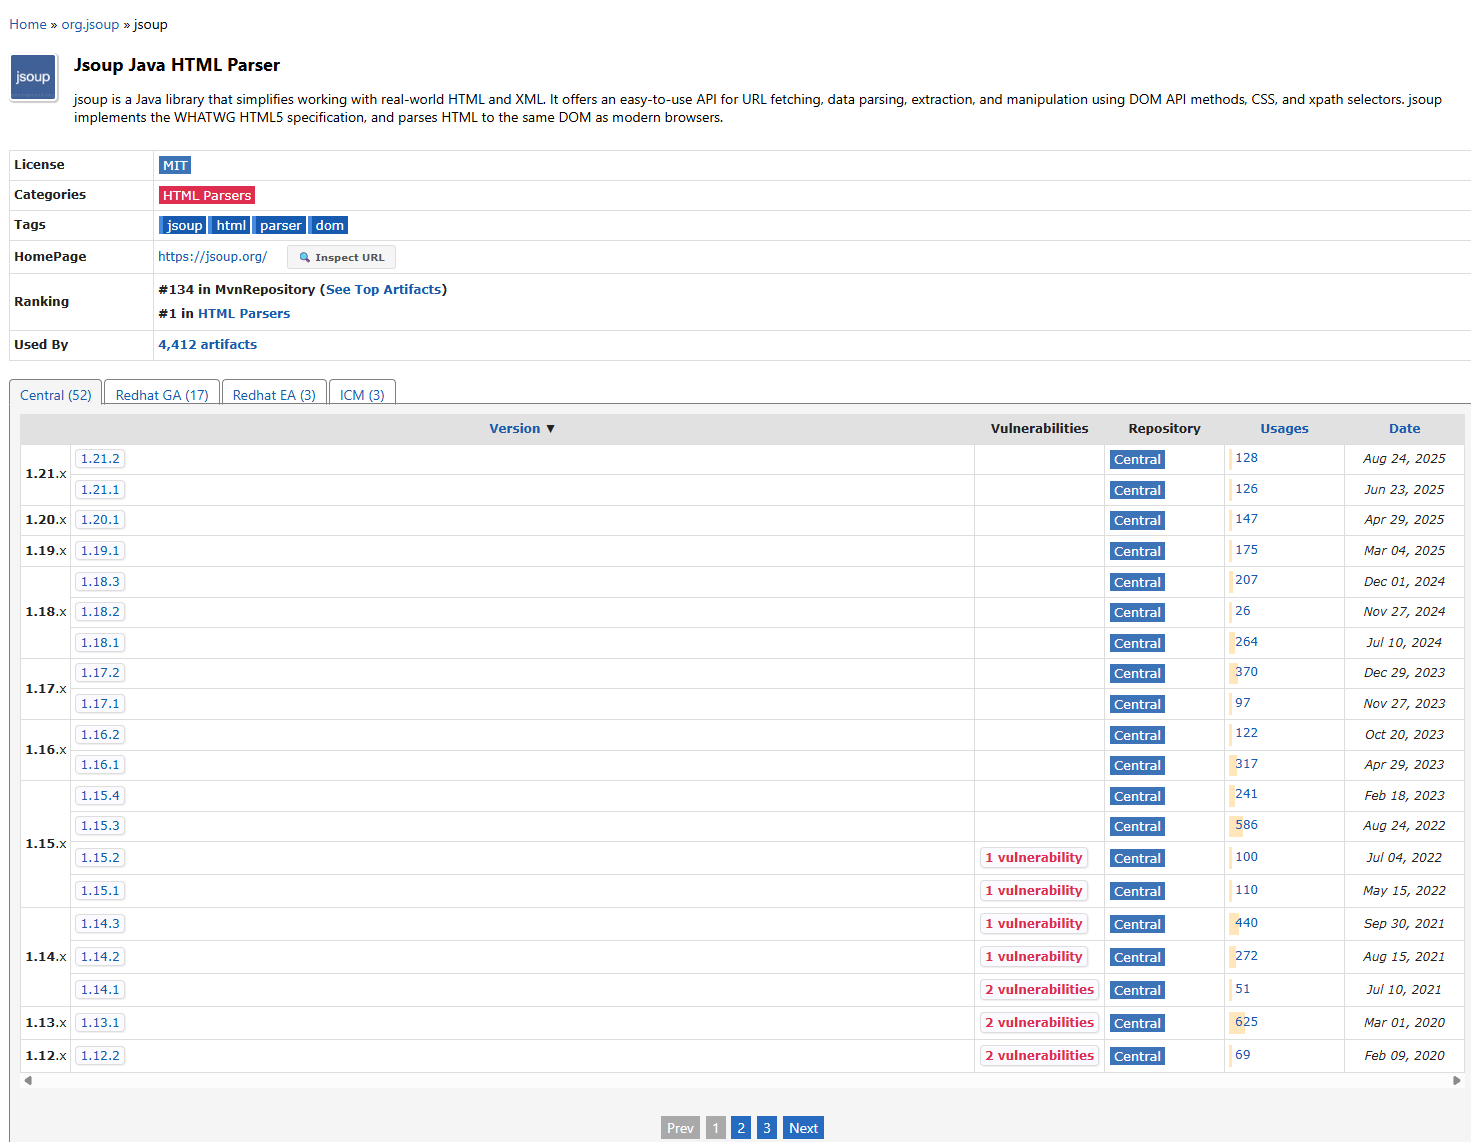Sort by the Usages column header
The width and height of the screenshot is (1471, 1142).
pos(1284,428)
